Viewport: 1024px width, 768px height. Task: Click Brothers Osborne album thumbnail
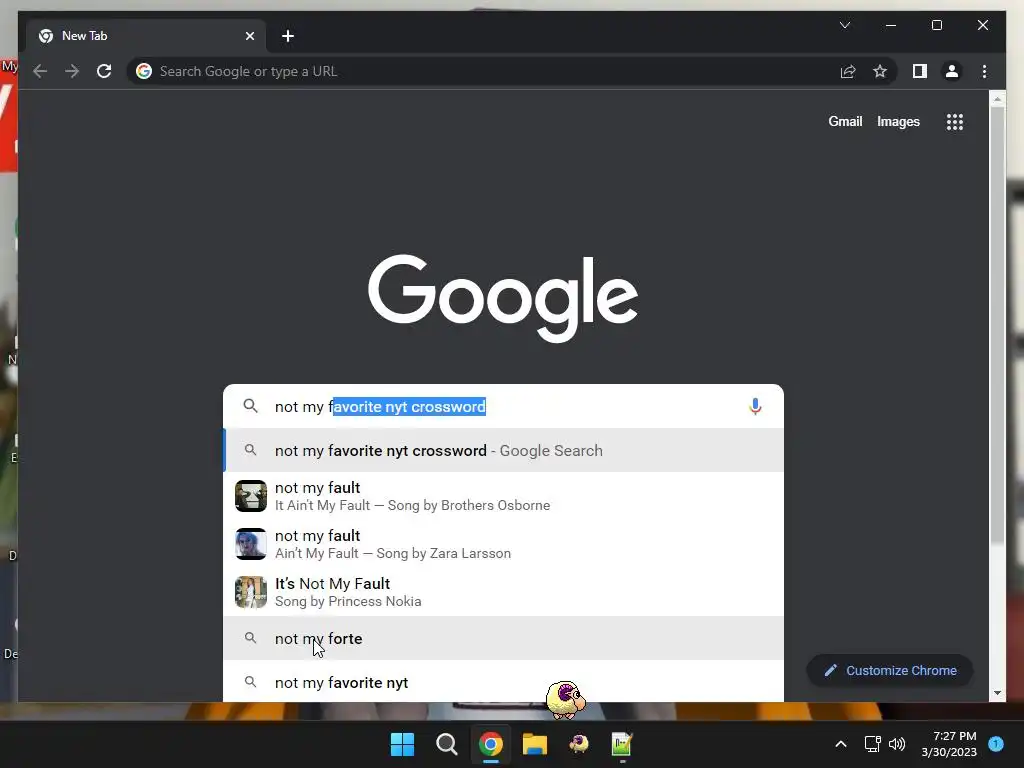tap(251, 496)
